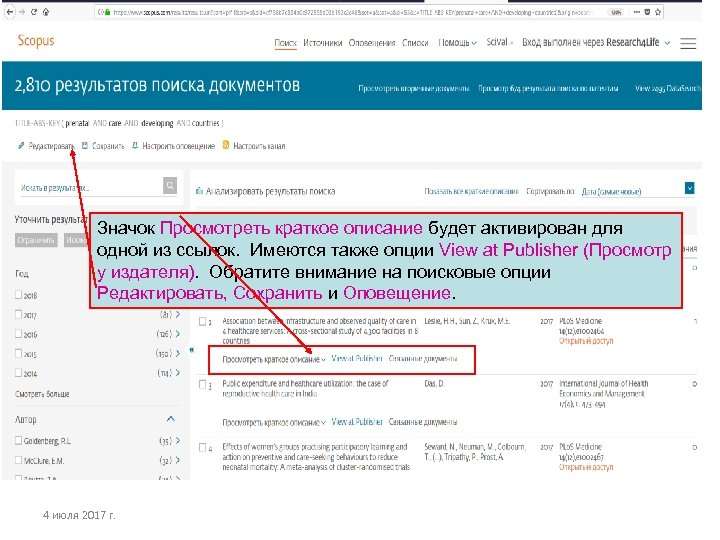
Task: Click Сохранить search link
Action: click(108, 146)
